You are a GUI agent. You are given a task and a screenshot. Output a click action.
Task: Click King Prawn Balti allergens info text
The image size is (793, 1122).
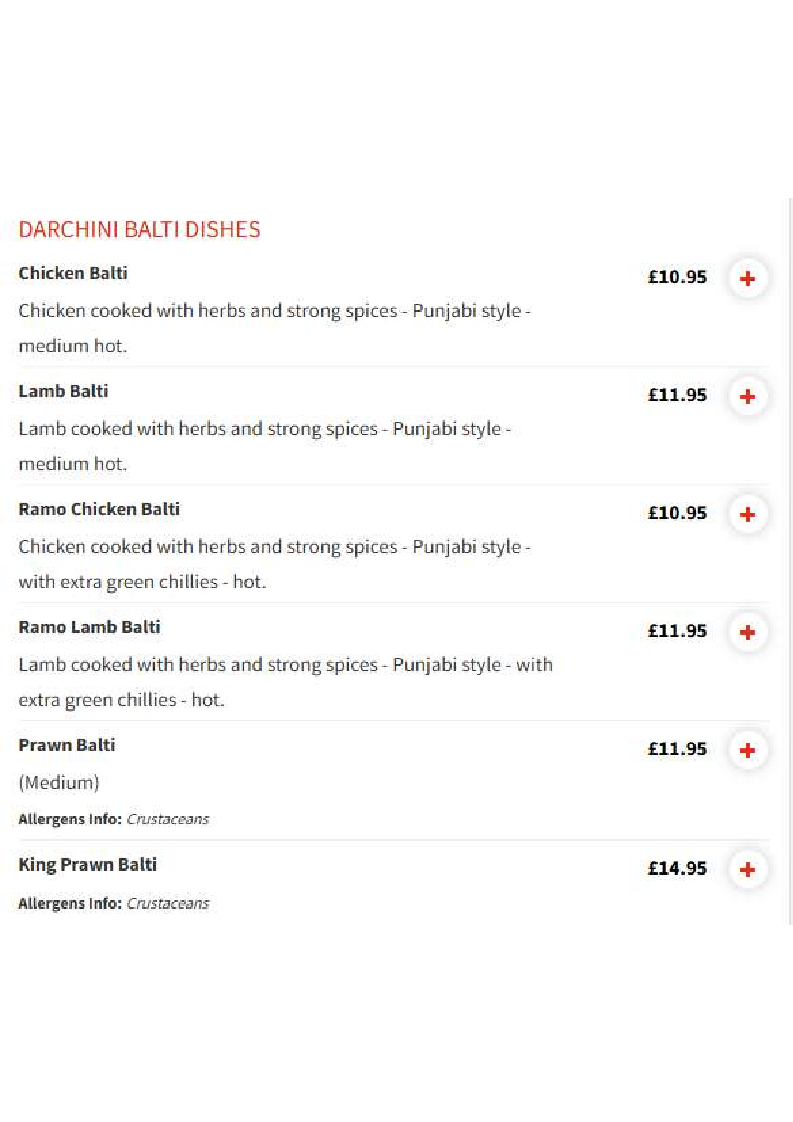pyautogui.click(x=114, y=904)
